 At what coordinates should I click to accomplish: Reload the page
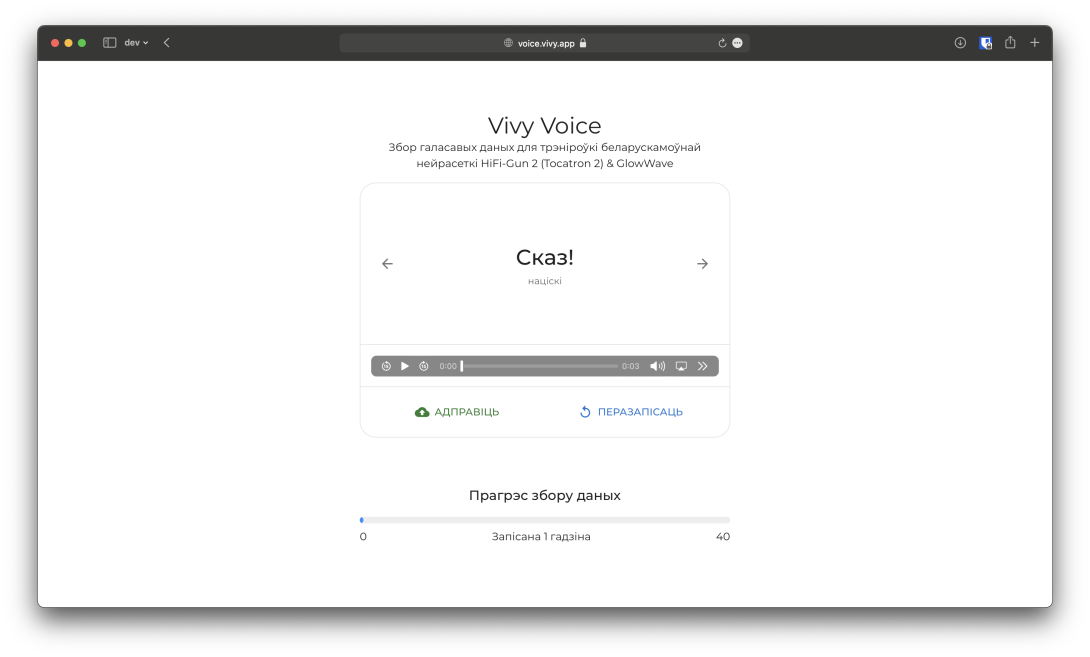click(722, 43)
